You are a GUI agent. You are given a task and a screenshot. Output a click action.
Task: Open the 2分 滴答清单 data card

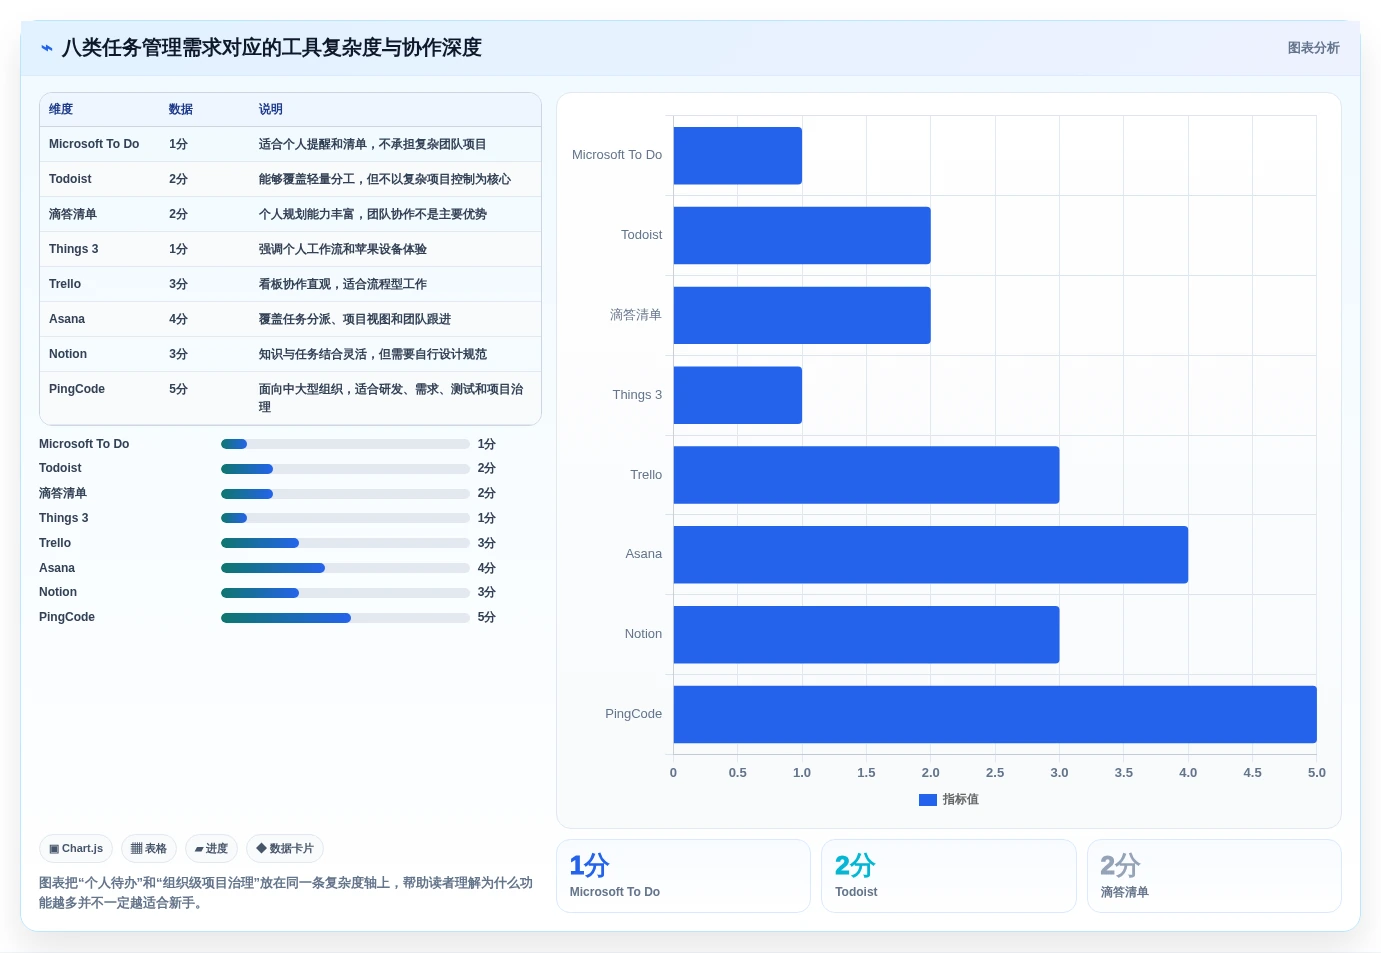(x=1214, y=876)
